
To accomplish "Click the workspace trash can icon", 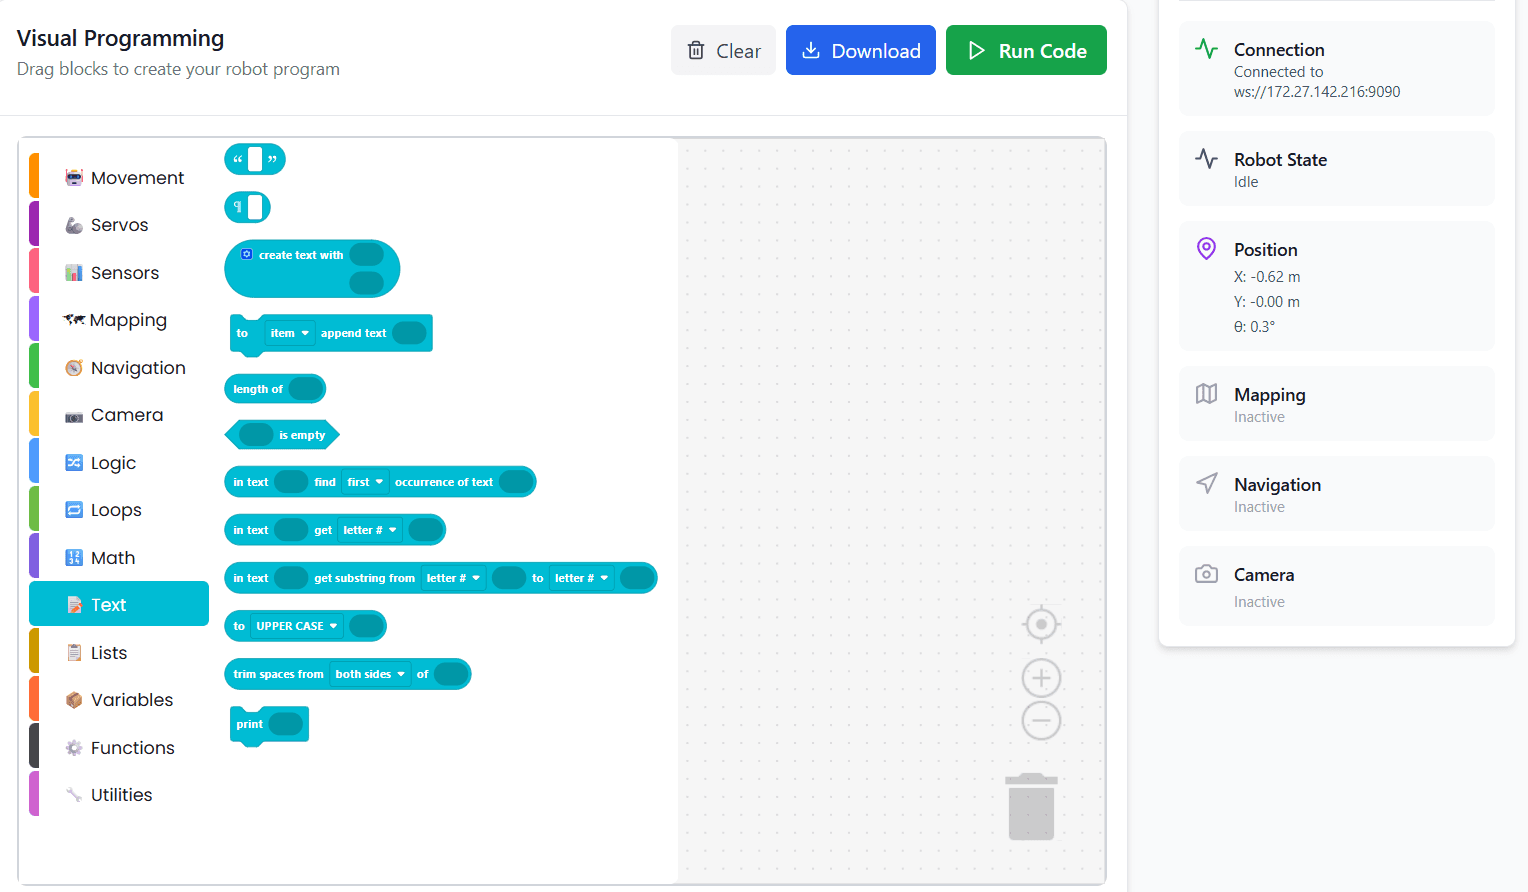I will tap(1032, 806).
